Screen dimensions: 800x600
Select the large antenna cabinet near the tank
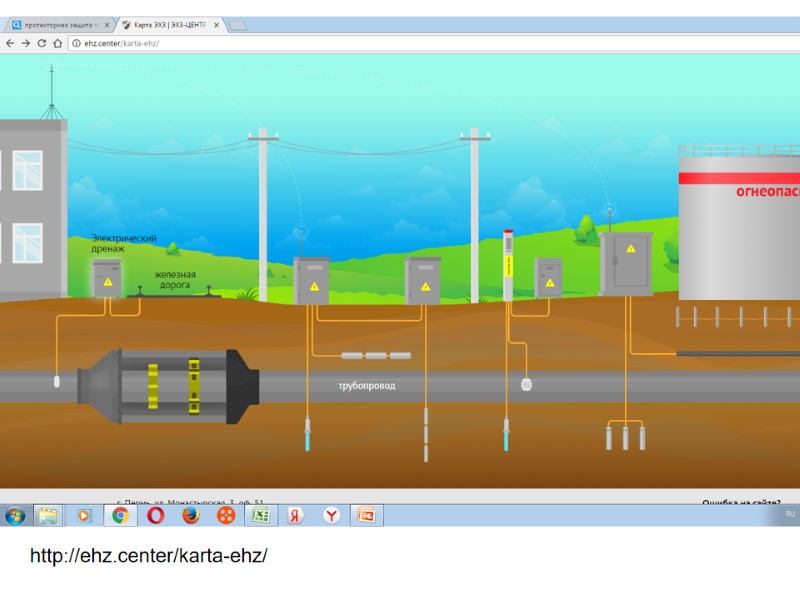(x=626, y=264)
